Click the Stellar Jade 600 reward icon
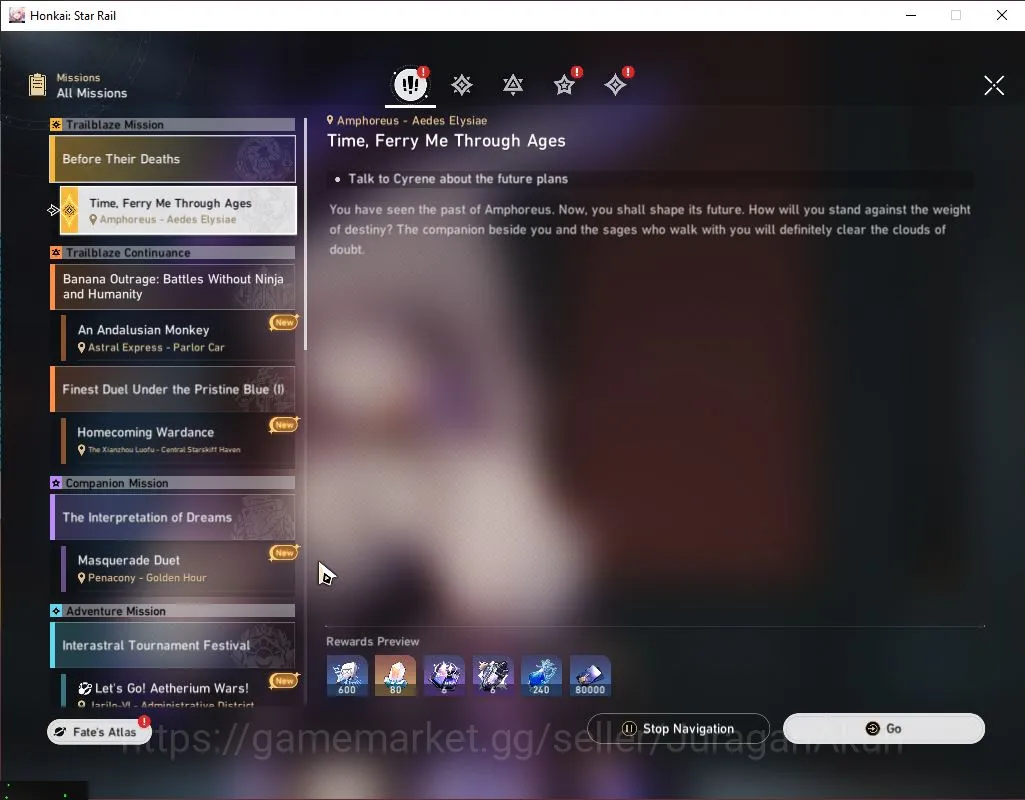The height and width of the screenshot is (800, 1025). pos(347,675)
